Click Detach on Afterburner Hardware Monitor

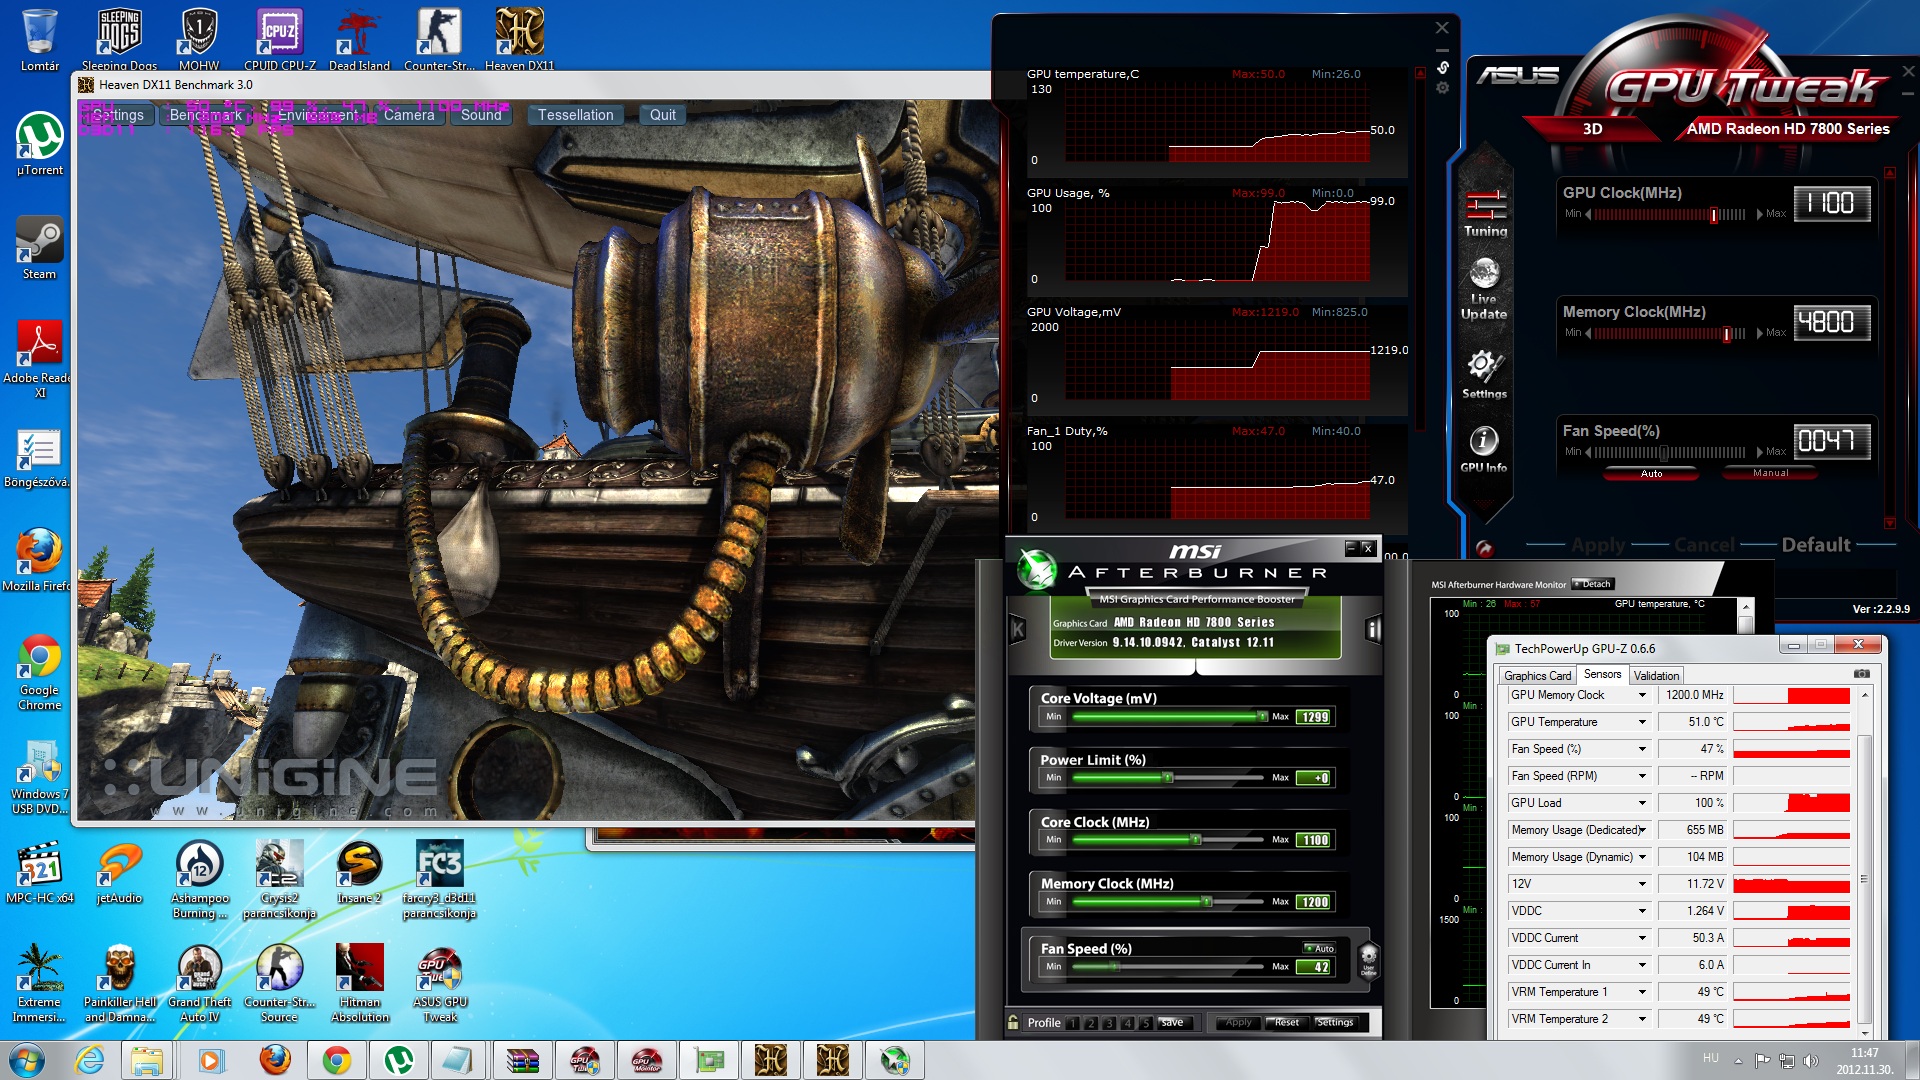pos(1593,584)
